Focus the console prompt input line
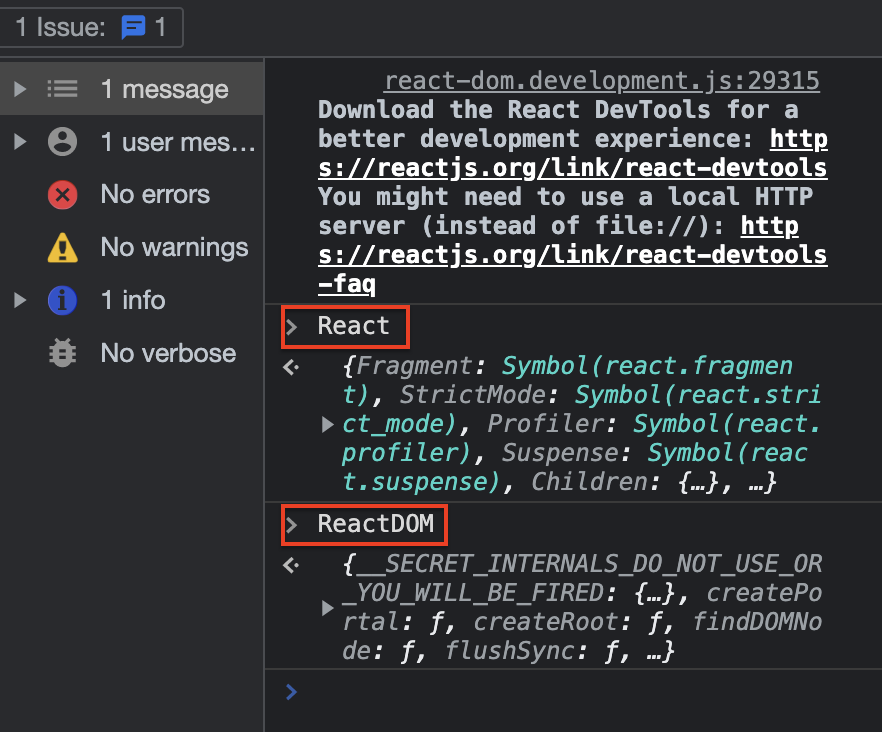882x732 pixels. [573, 692]
